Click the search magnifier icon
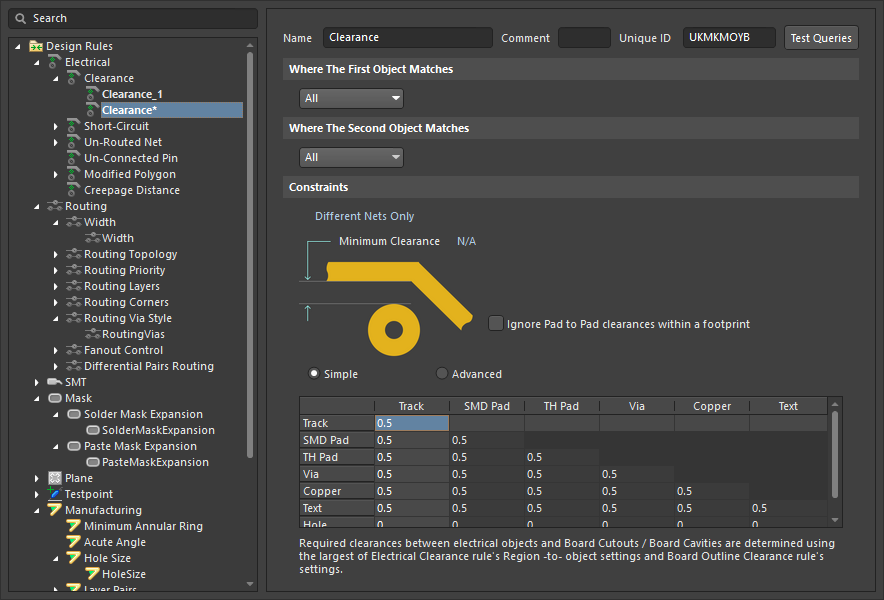 point(21,19)
